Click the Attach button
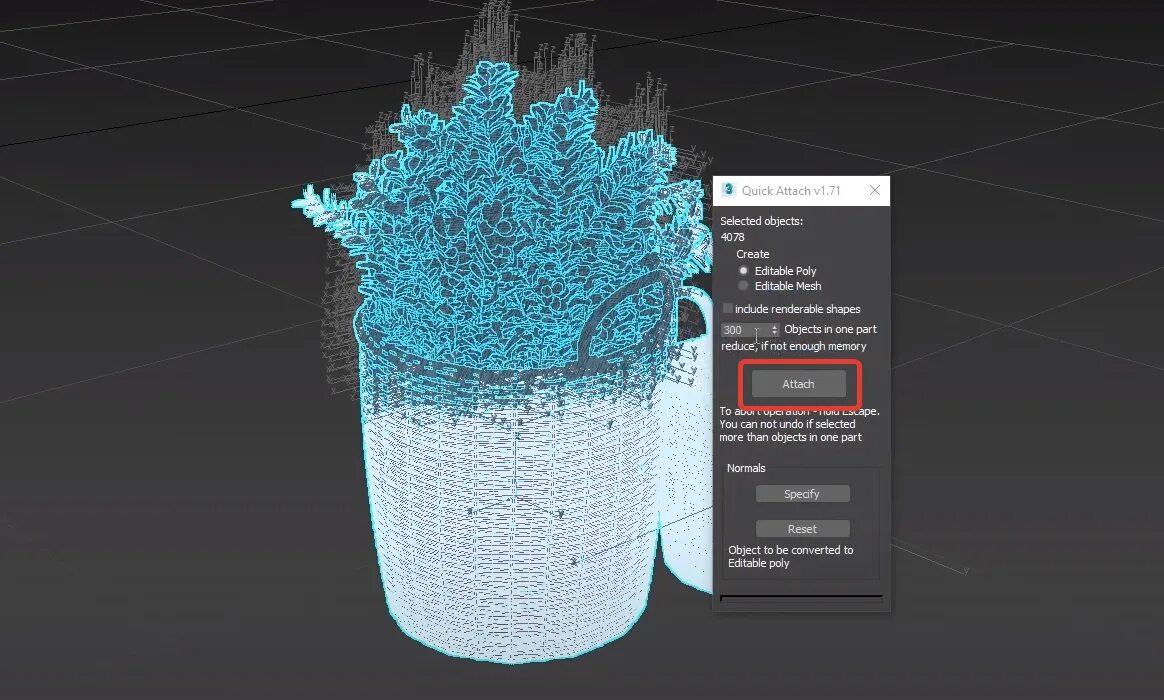Image resolution: width=1164 pixels, height=700 pixels. tap(798, 384)
